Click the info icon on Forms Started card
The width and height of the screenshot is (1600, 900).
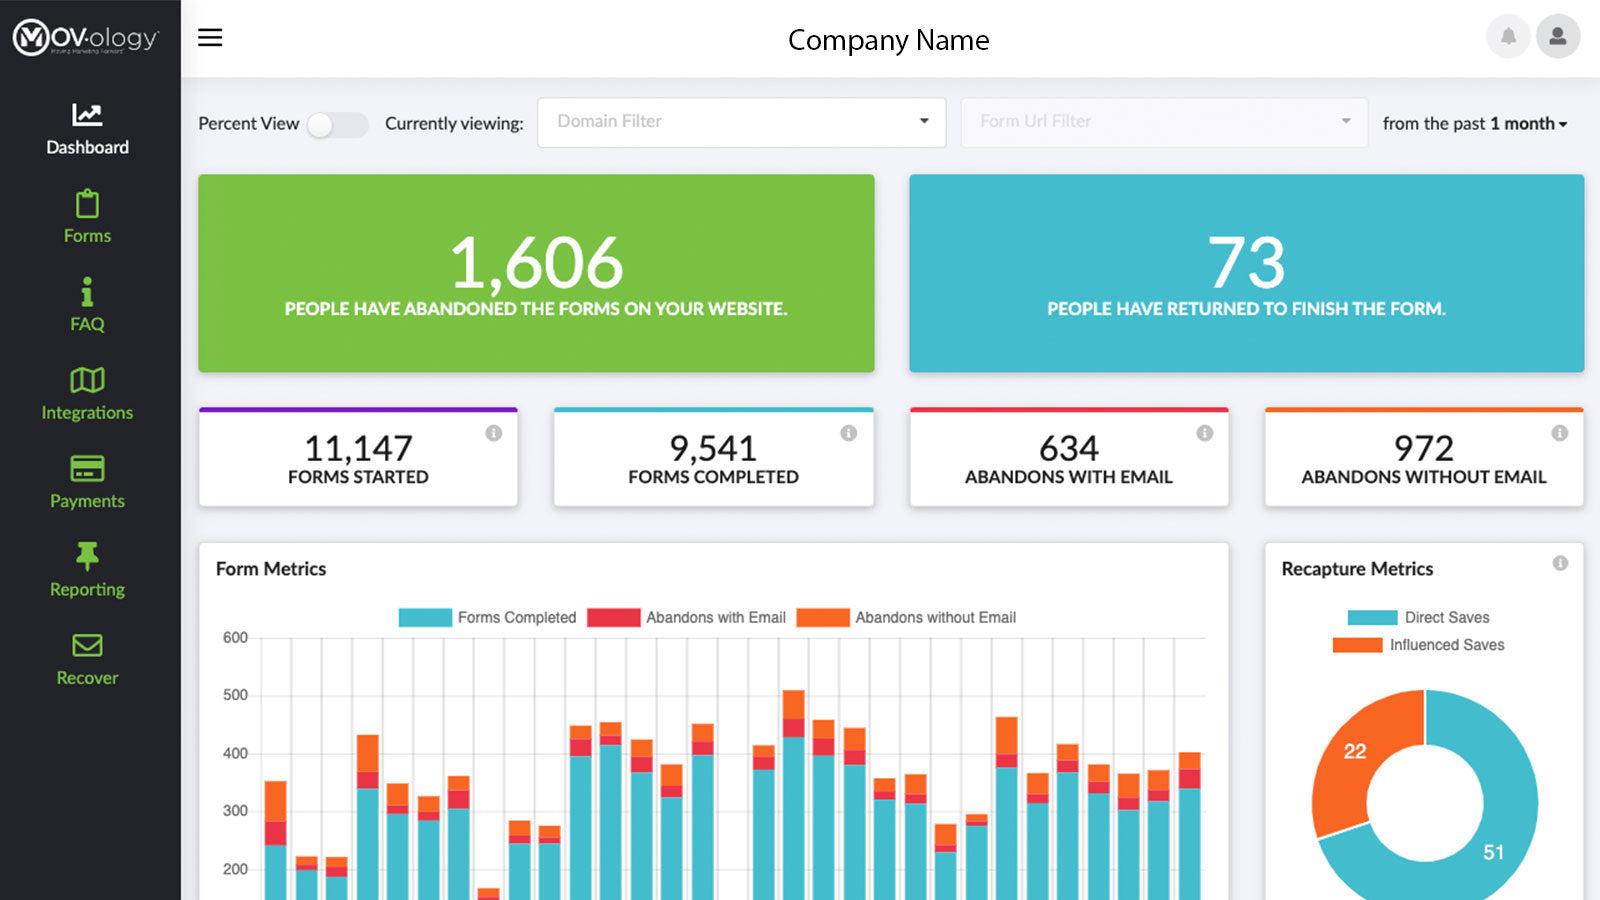pos(492,433)
